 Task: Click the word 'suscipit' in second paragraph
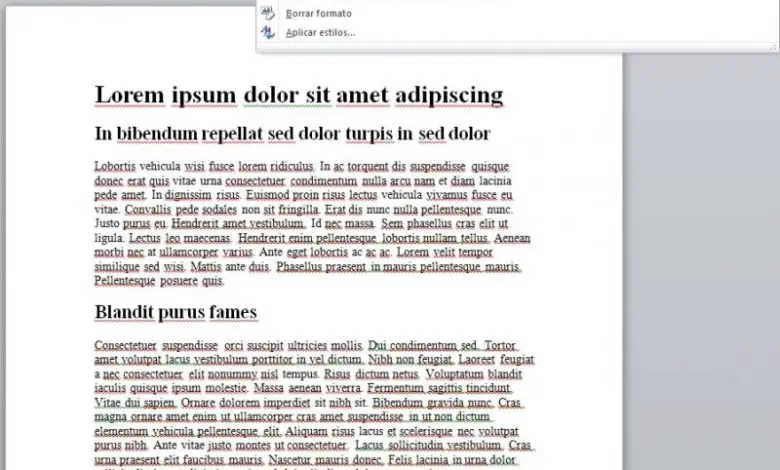click(266, 345)
